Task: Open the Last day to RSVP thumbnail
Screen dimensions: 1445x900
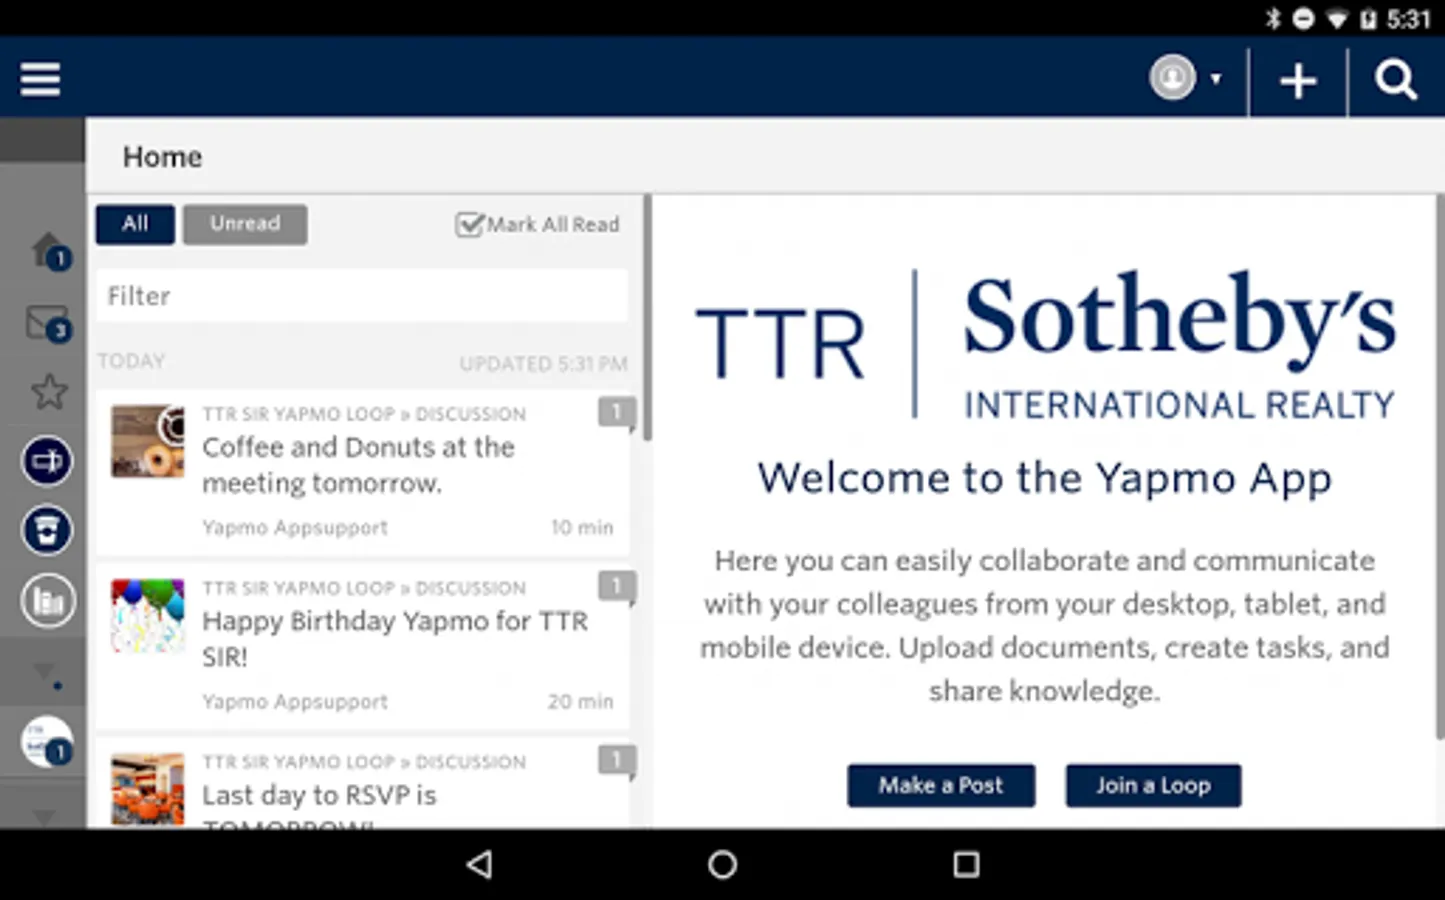Action: click(x=148, y=789)
